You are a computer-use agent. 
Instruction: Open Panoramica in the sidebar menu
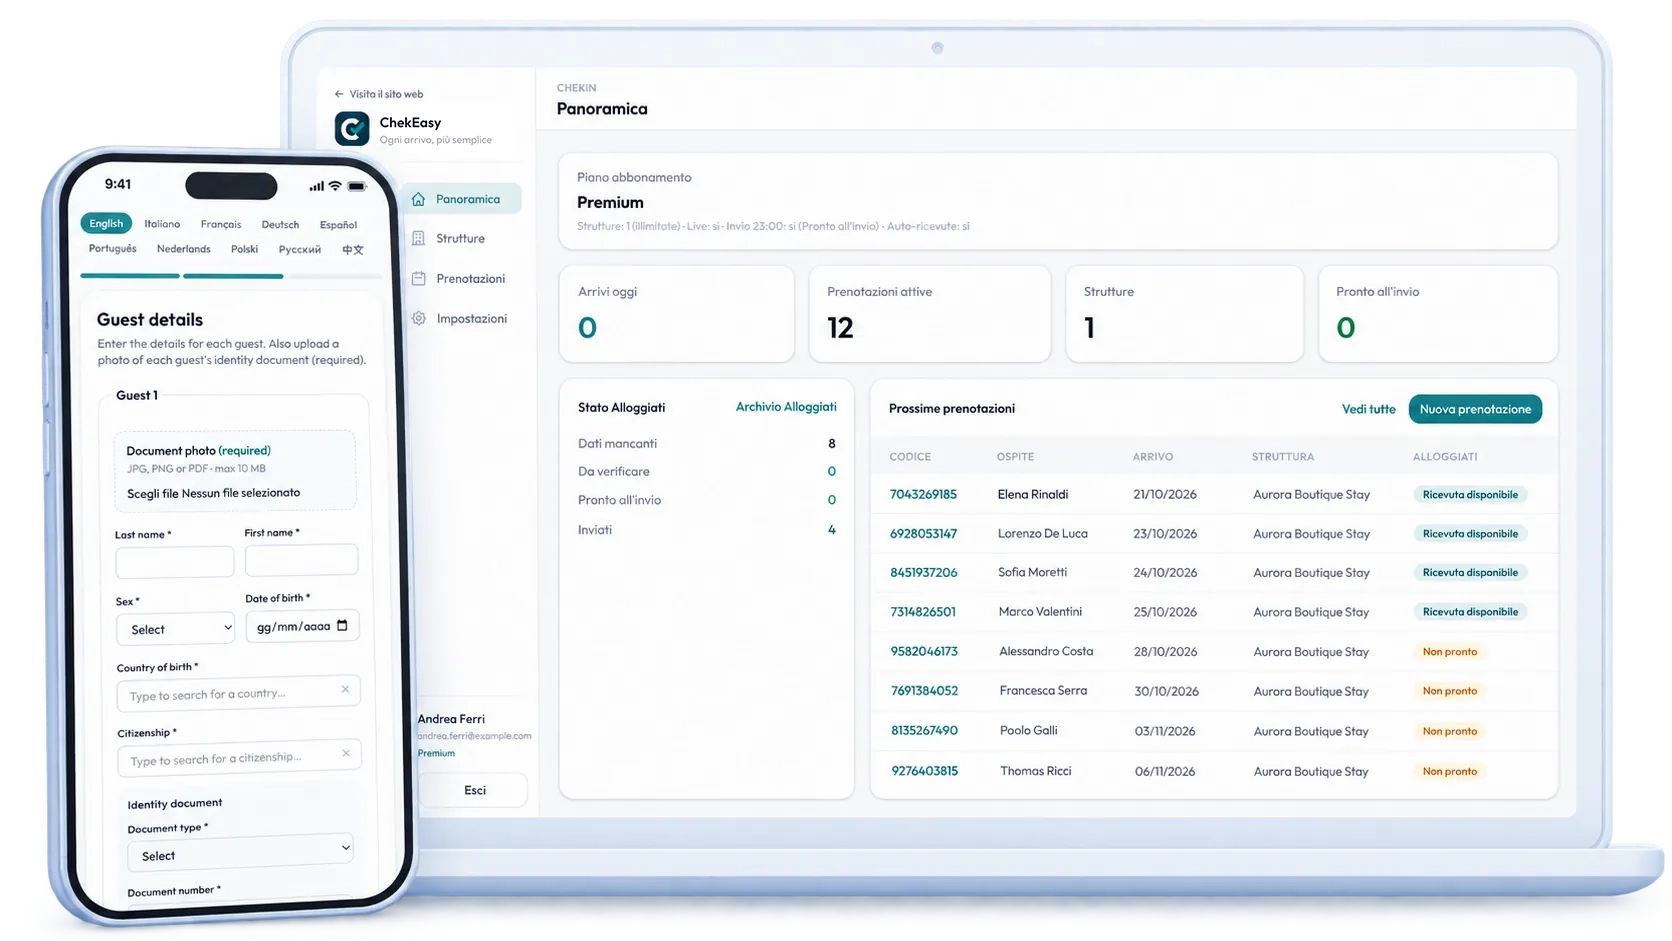pyautogui.click(x=461, y=199)
